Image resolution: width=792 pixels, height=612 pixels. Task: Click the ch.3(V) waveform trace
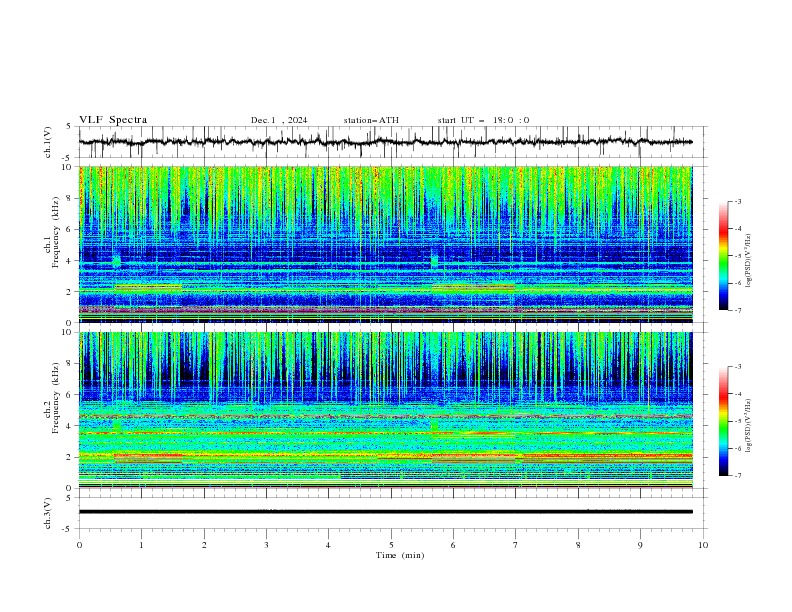386,512
